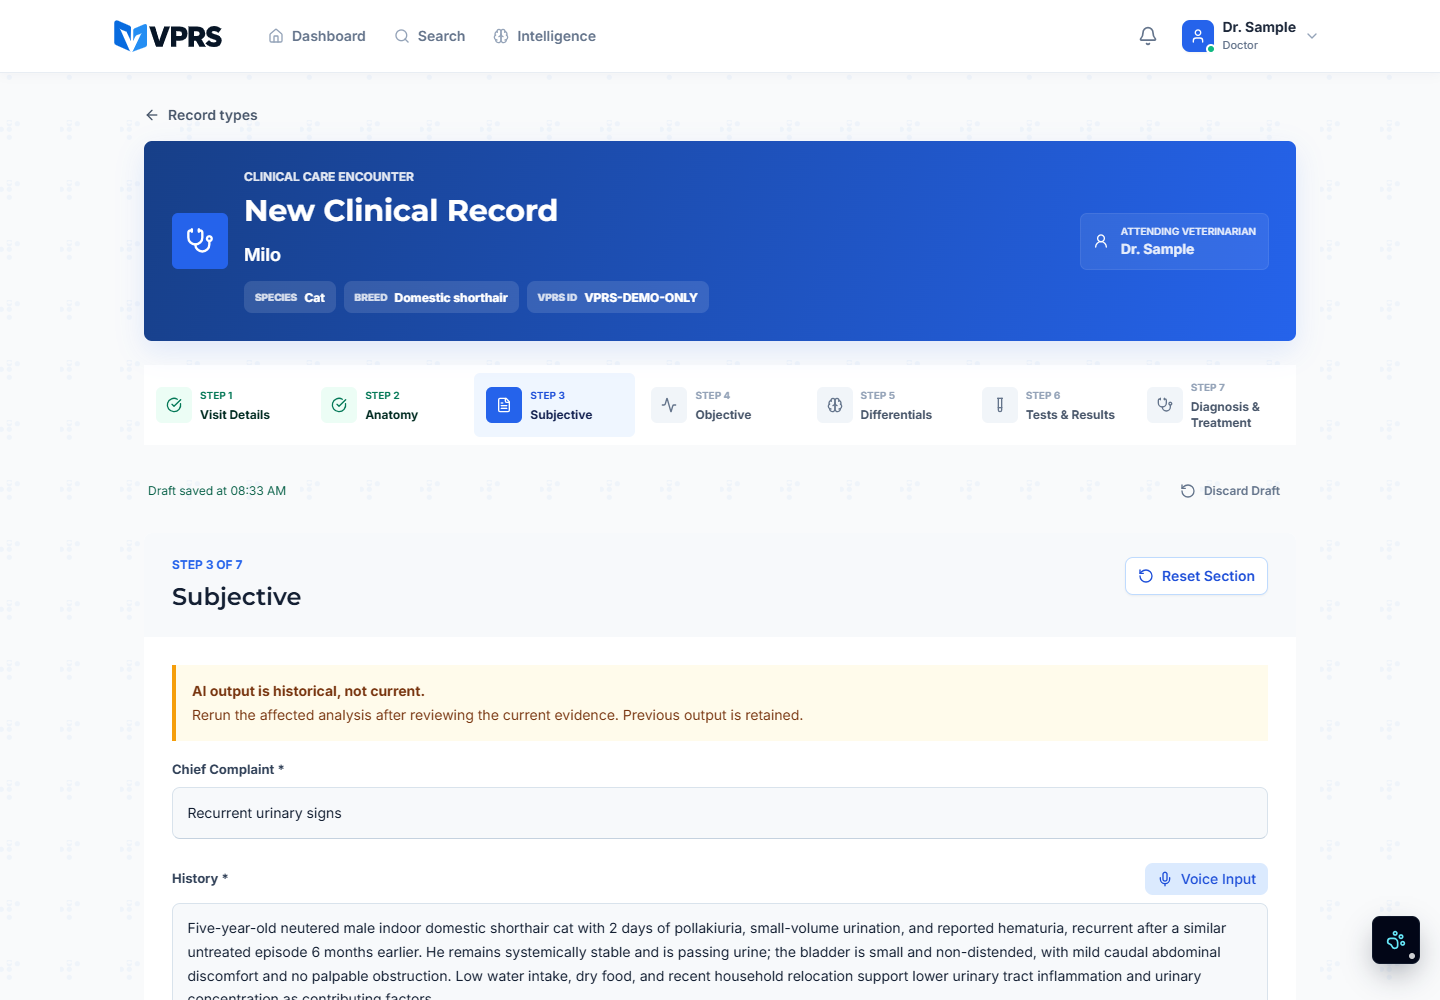Click the Step 2 Anatomy checkmark icon
Viewport: 1440px width, 1000px height.
pos(339,405)
